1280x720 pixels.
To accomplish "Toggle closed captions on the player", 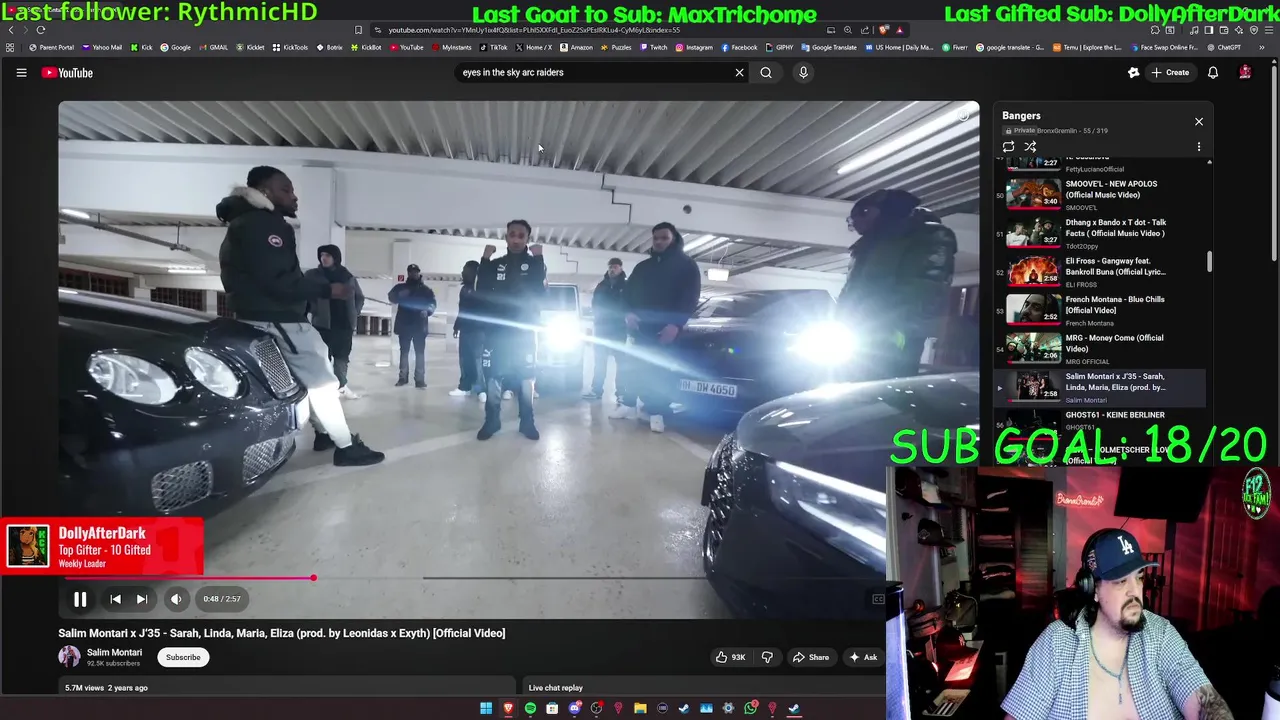I will coord(878,599).
